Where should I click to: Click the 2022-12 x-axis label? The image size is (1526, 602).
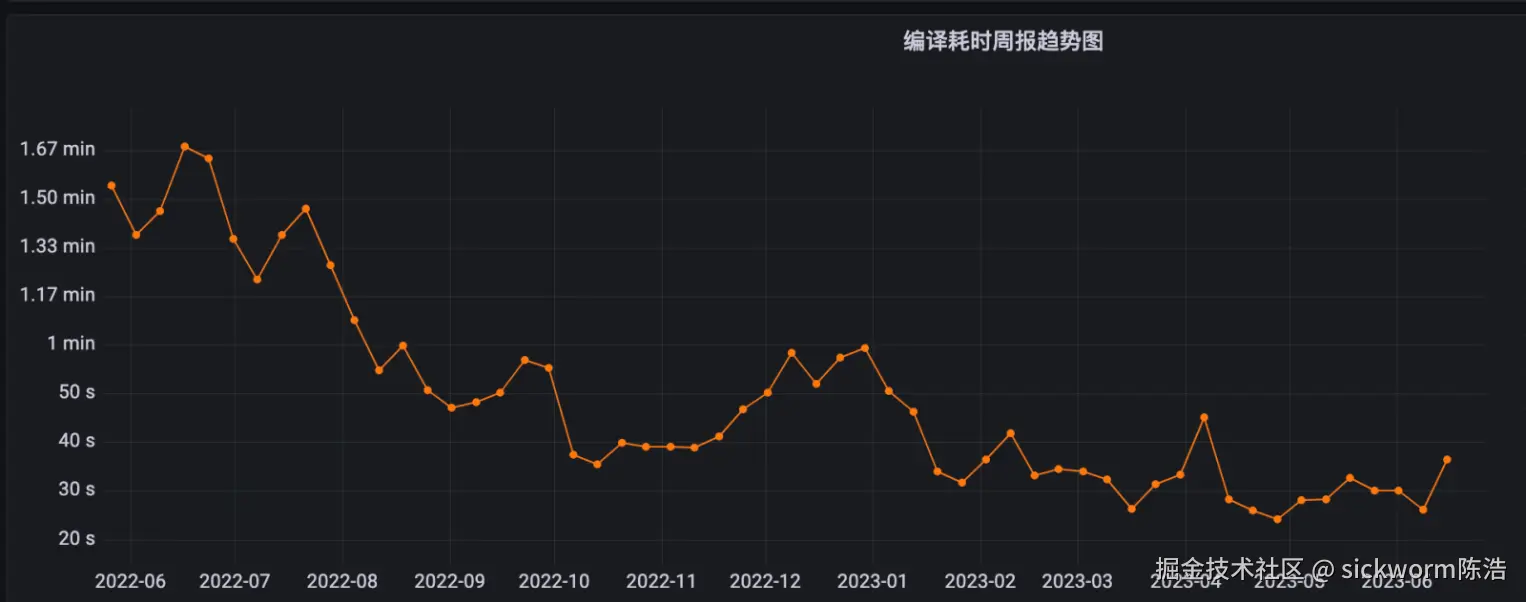pyautogui.click(x=765, y=581)
